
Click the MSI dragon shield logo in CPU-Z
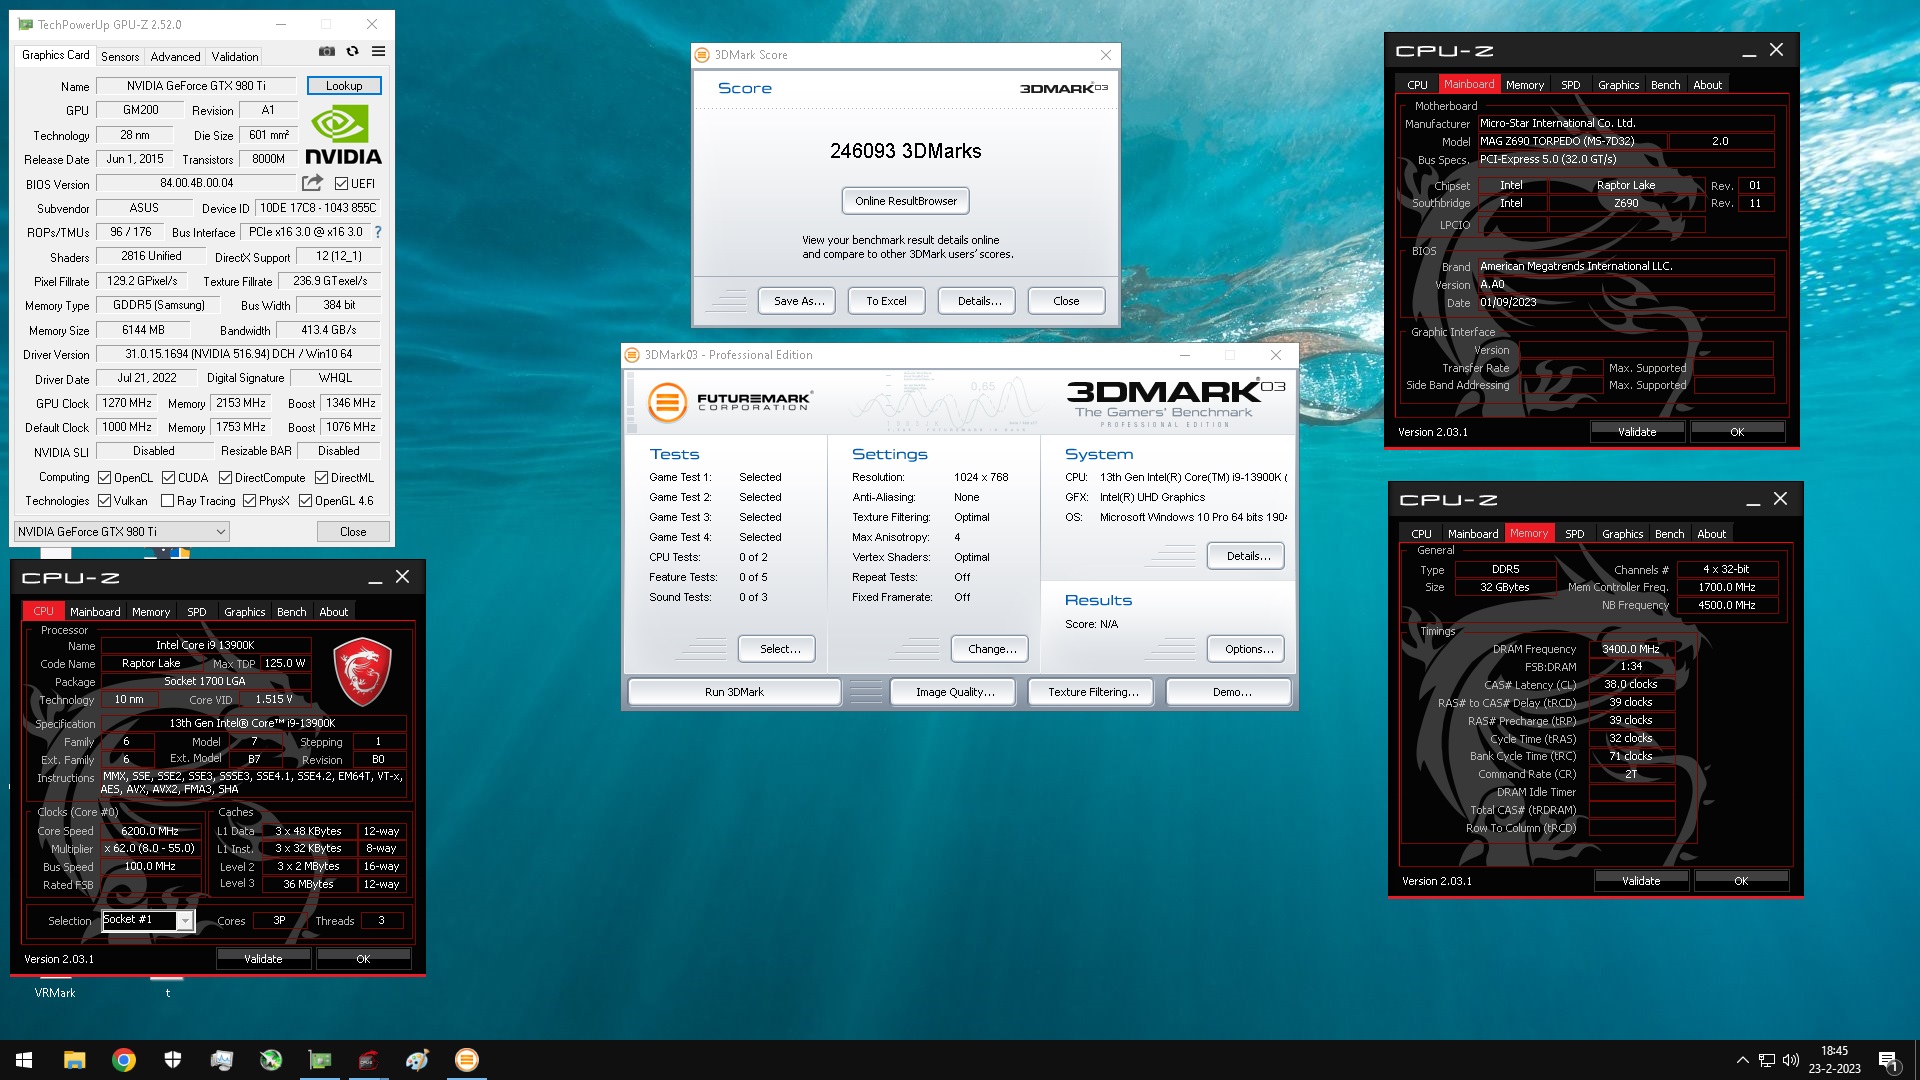point(361,671)
